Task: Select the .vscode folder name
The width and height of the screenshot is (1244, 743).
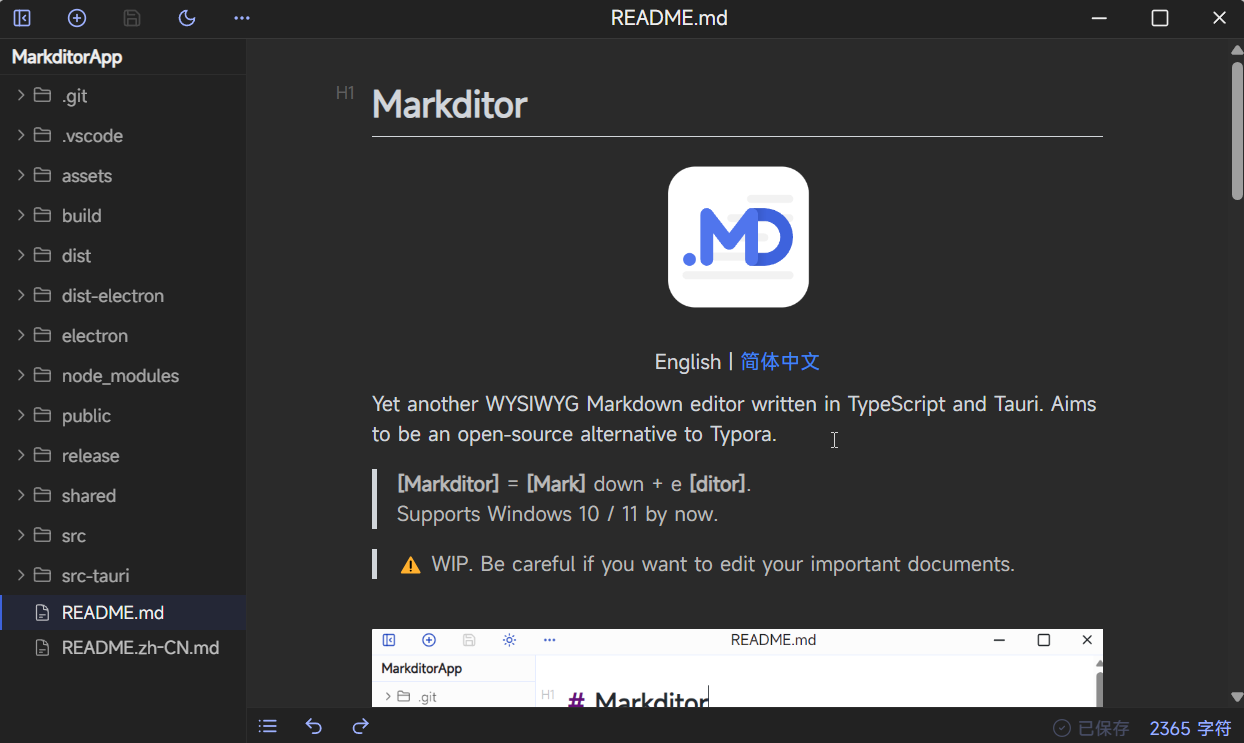Action: coord(92,136)
